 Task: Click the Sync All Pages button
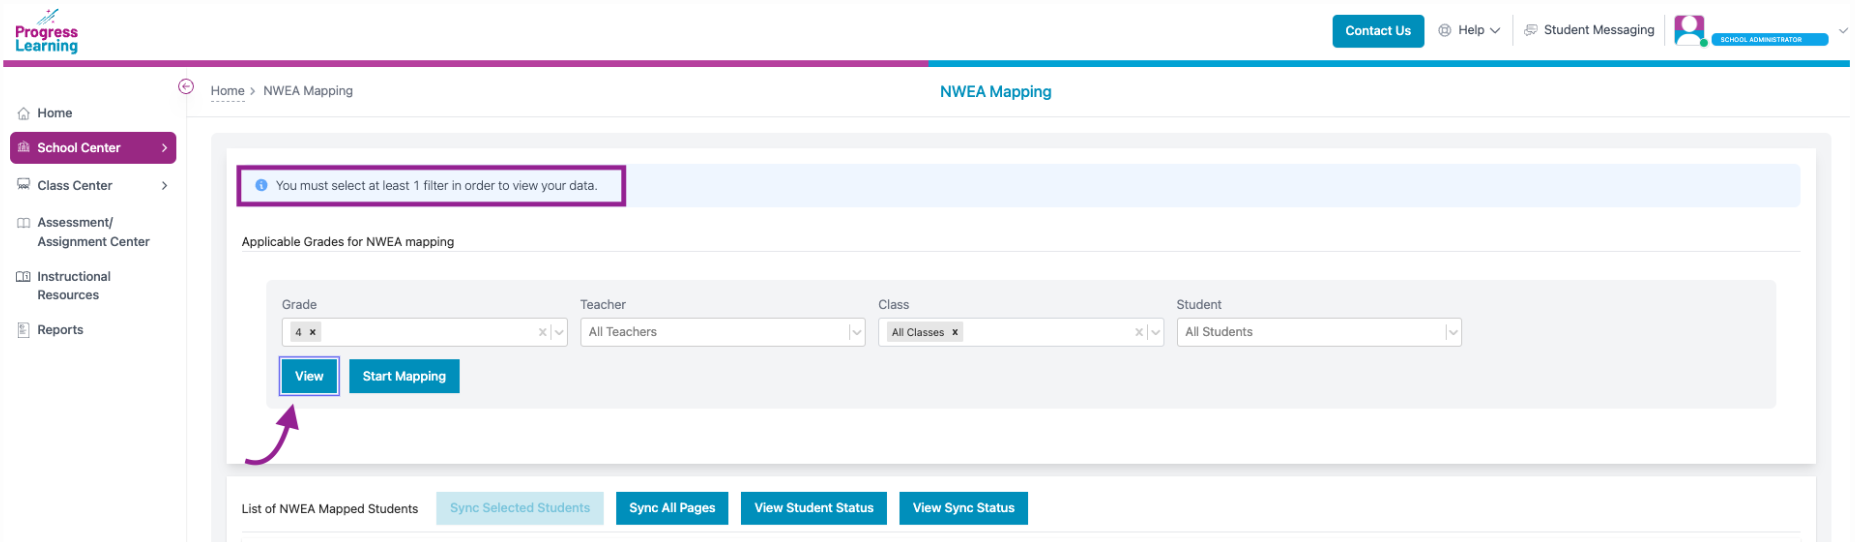point(672,508)
